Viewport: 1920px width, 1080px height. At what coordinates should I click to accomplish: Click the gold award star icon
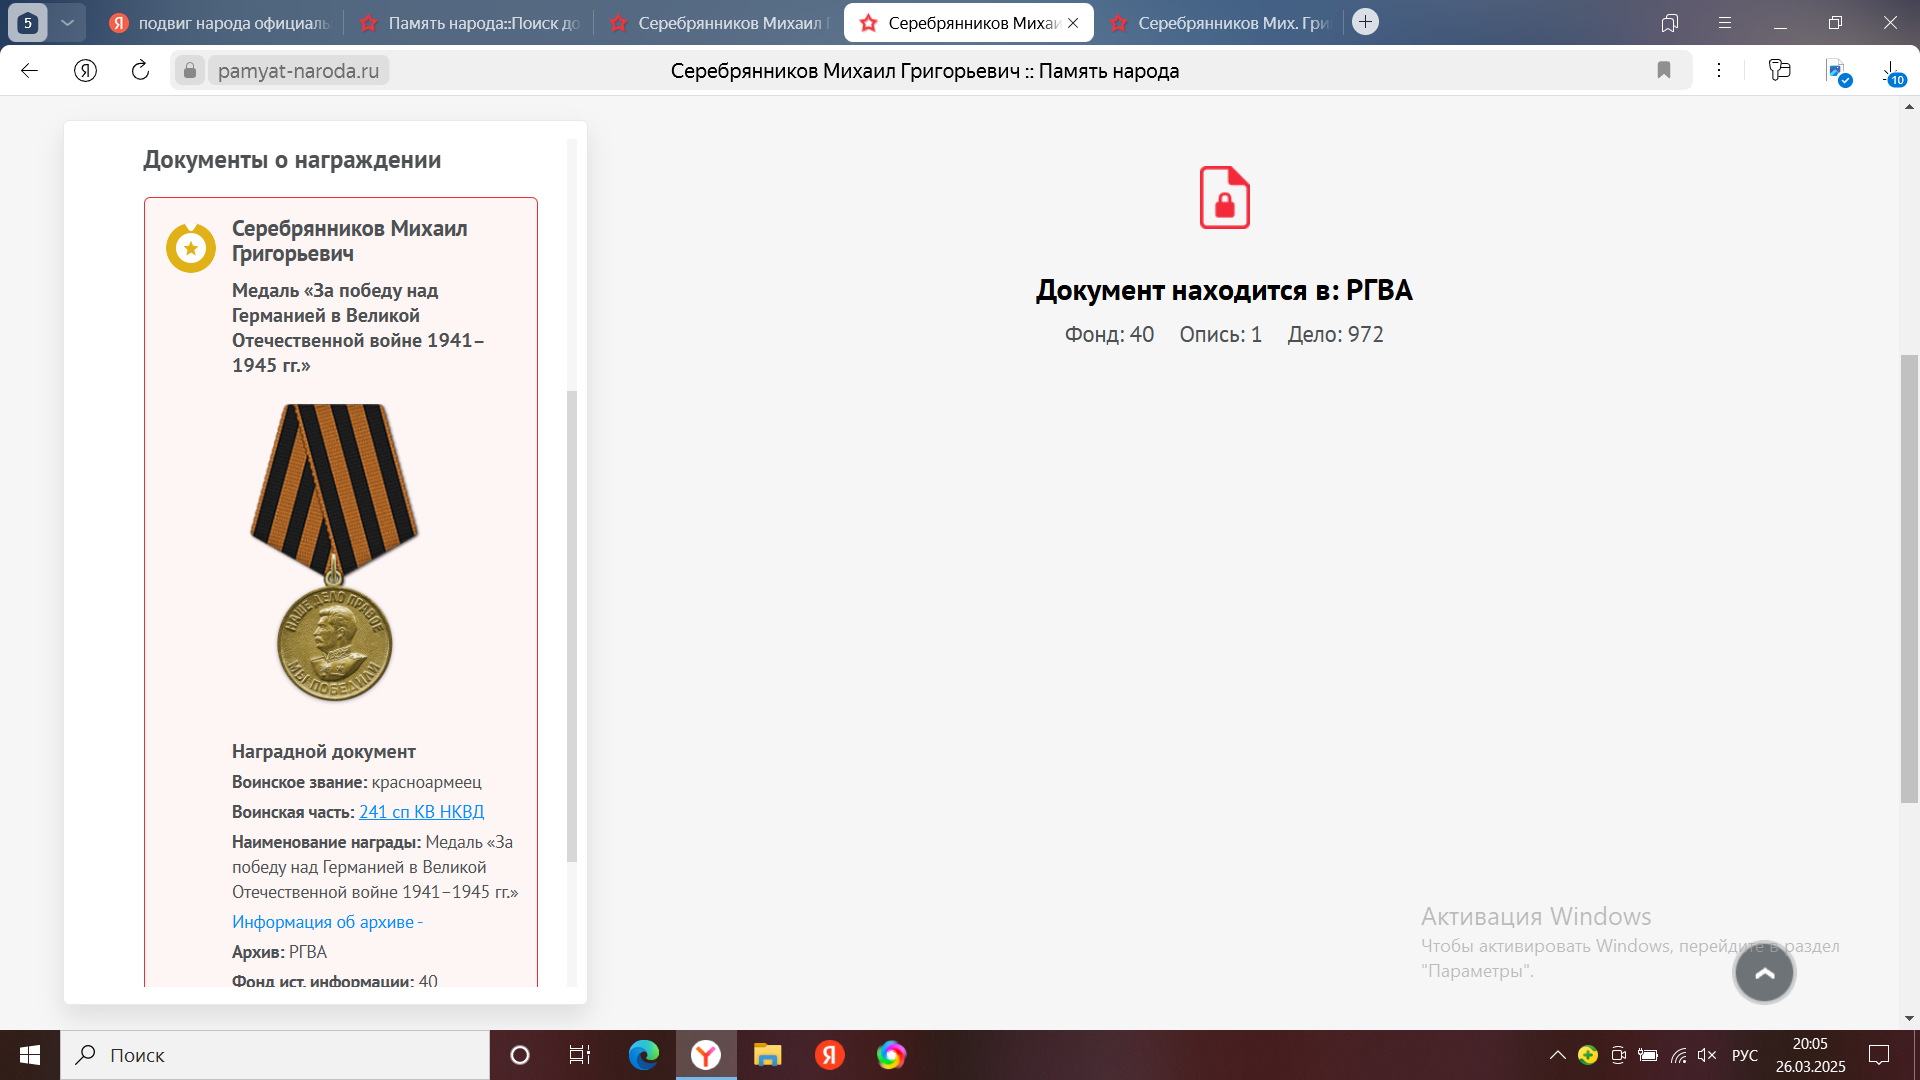[x=190, y=248]
